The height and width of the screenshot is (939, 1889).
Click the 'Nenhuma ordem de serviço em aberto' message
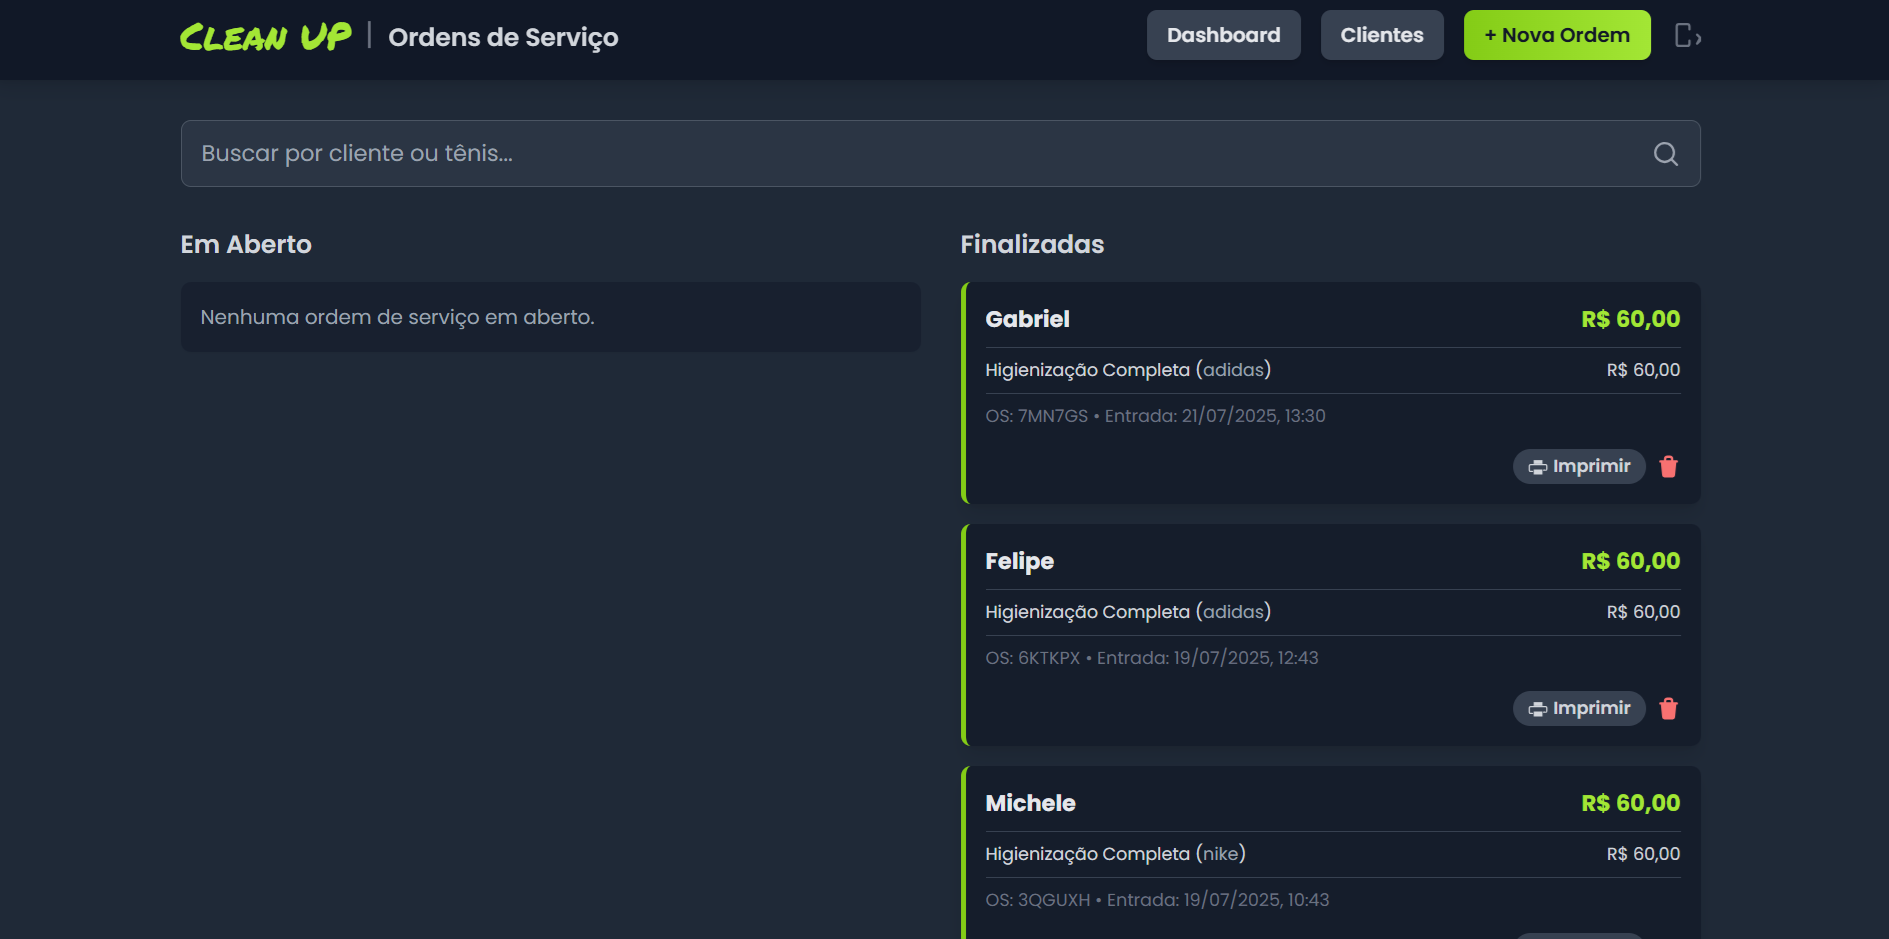tap(397, 317)
